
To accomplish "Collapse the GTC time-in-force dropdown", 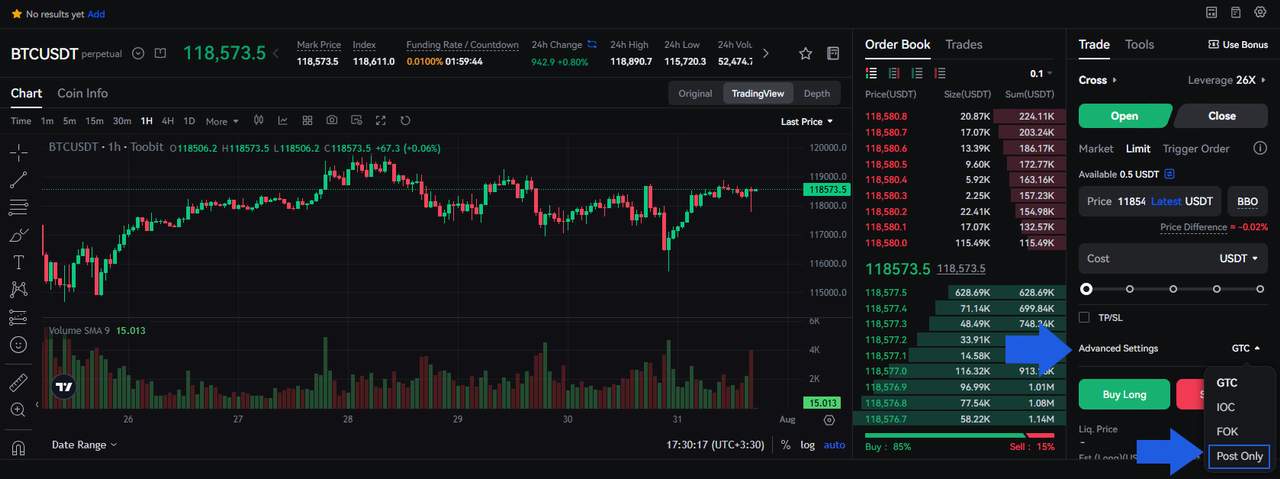I will pyautogui.click(x=1246, y=348).
